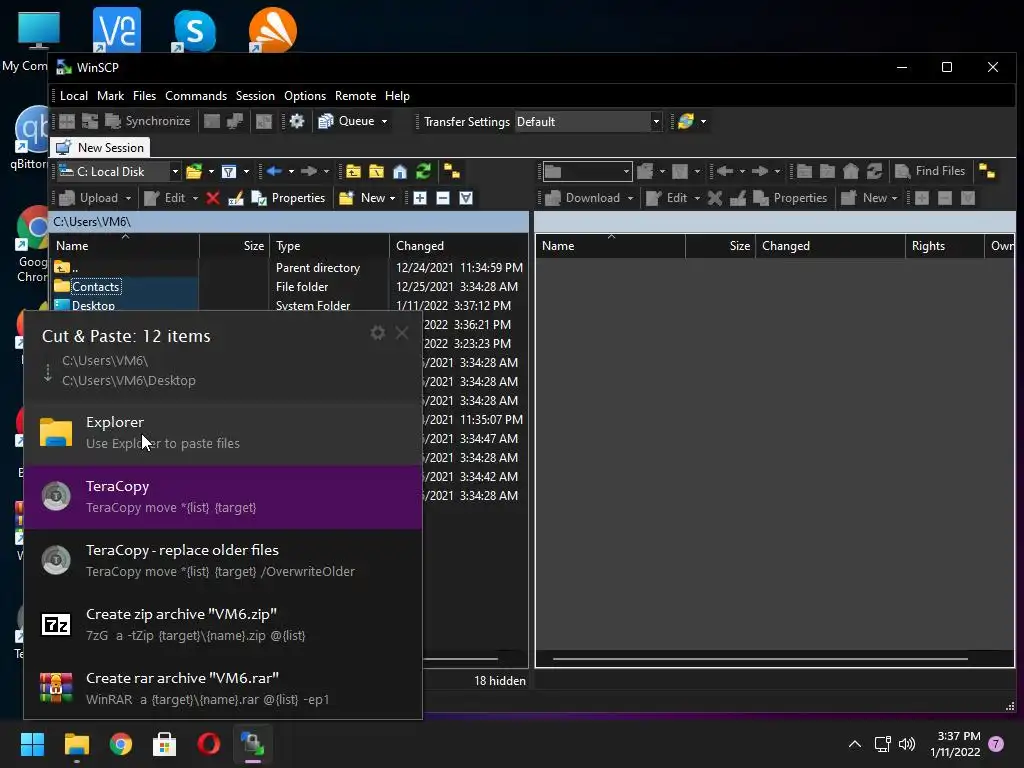Screen dimensions: 1024x768
Task: Go to local parent directory icon
Action: coord(353,172)
